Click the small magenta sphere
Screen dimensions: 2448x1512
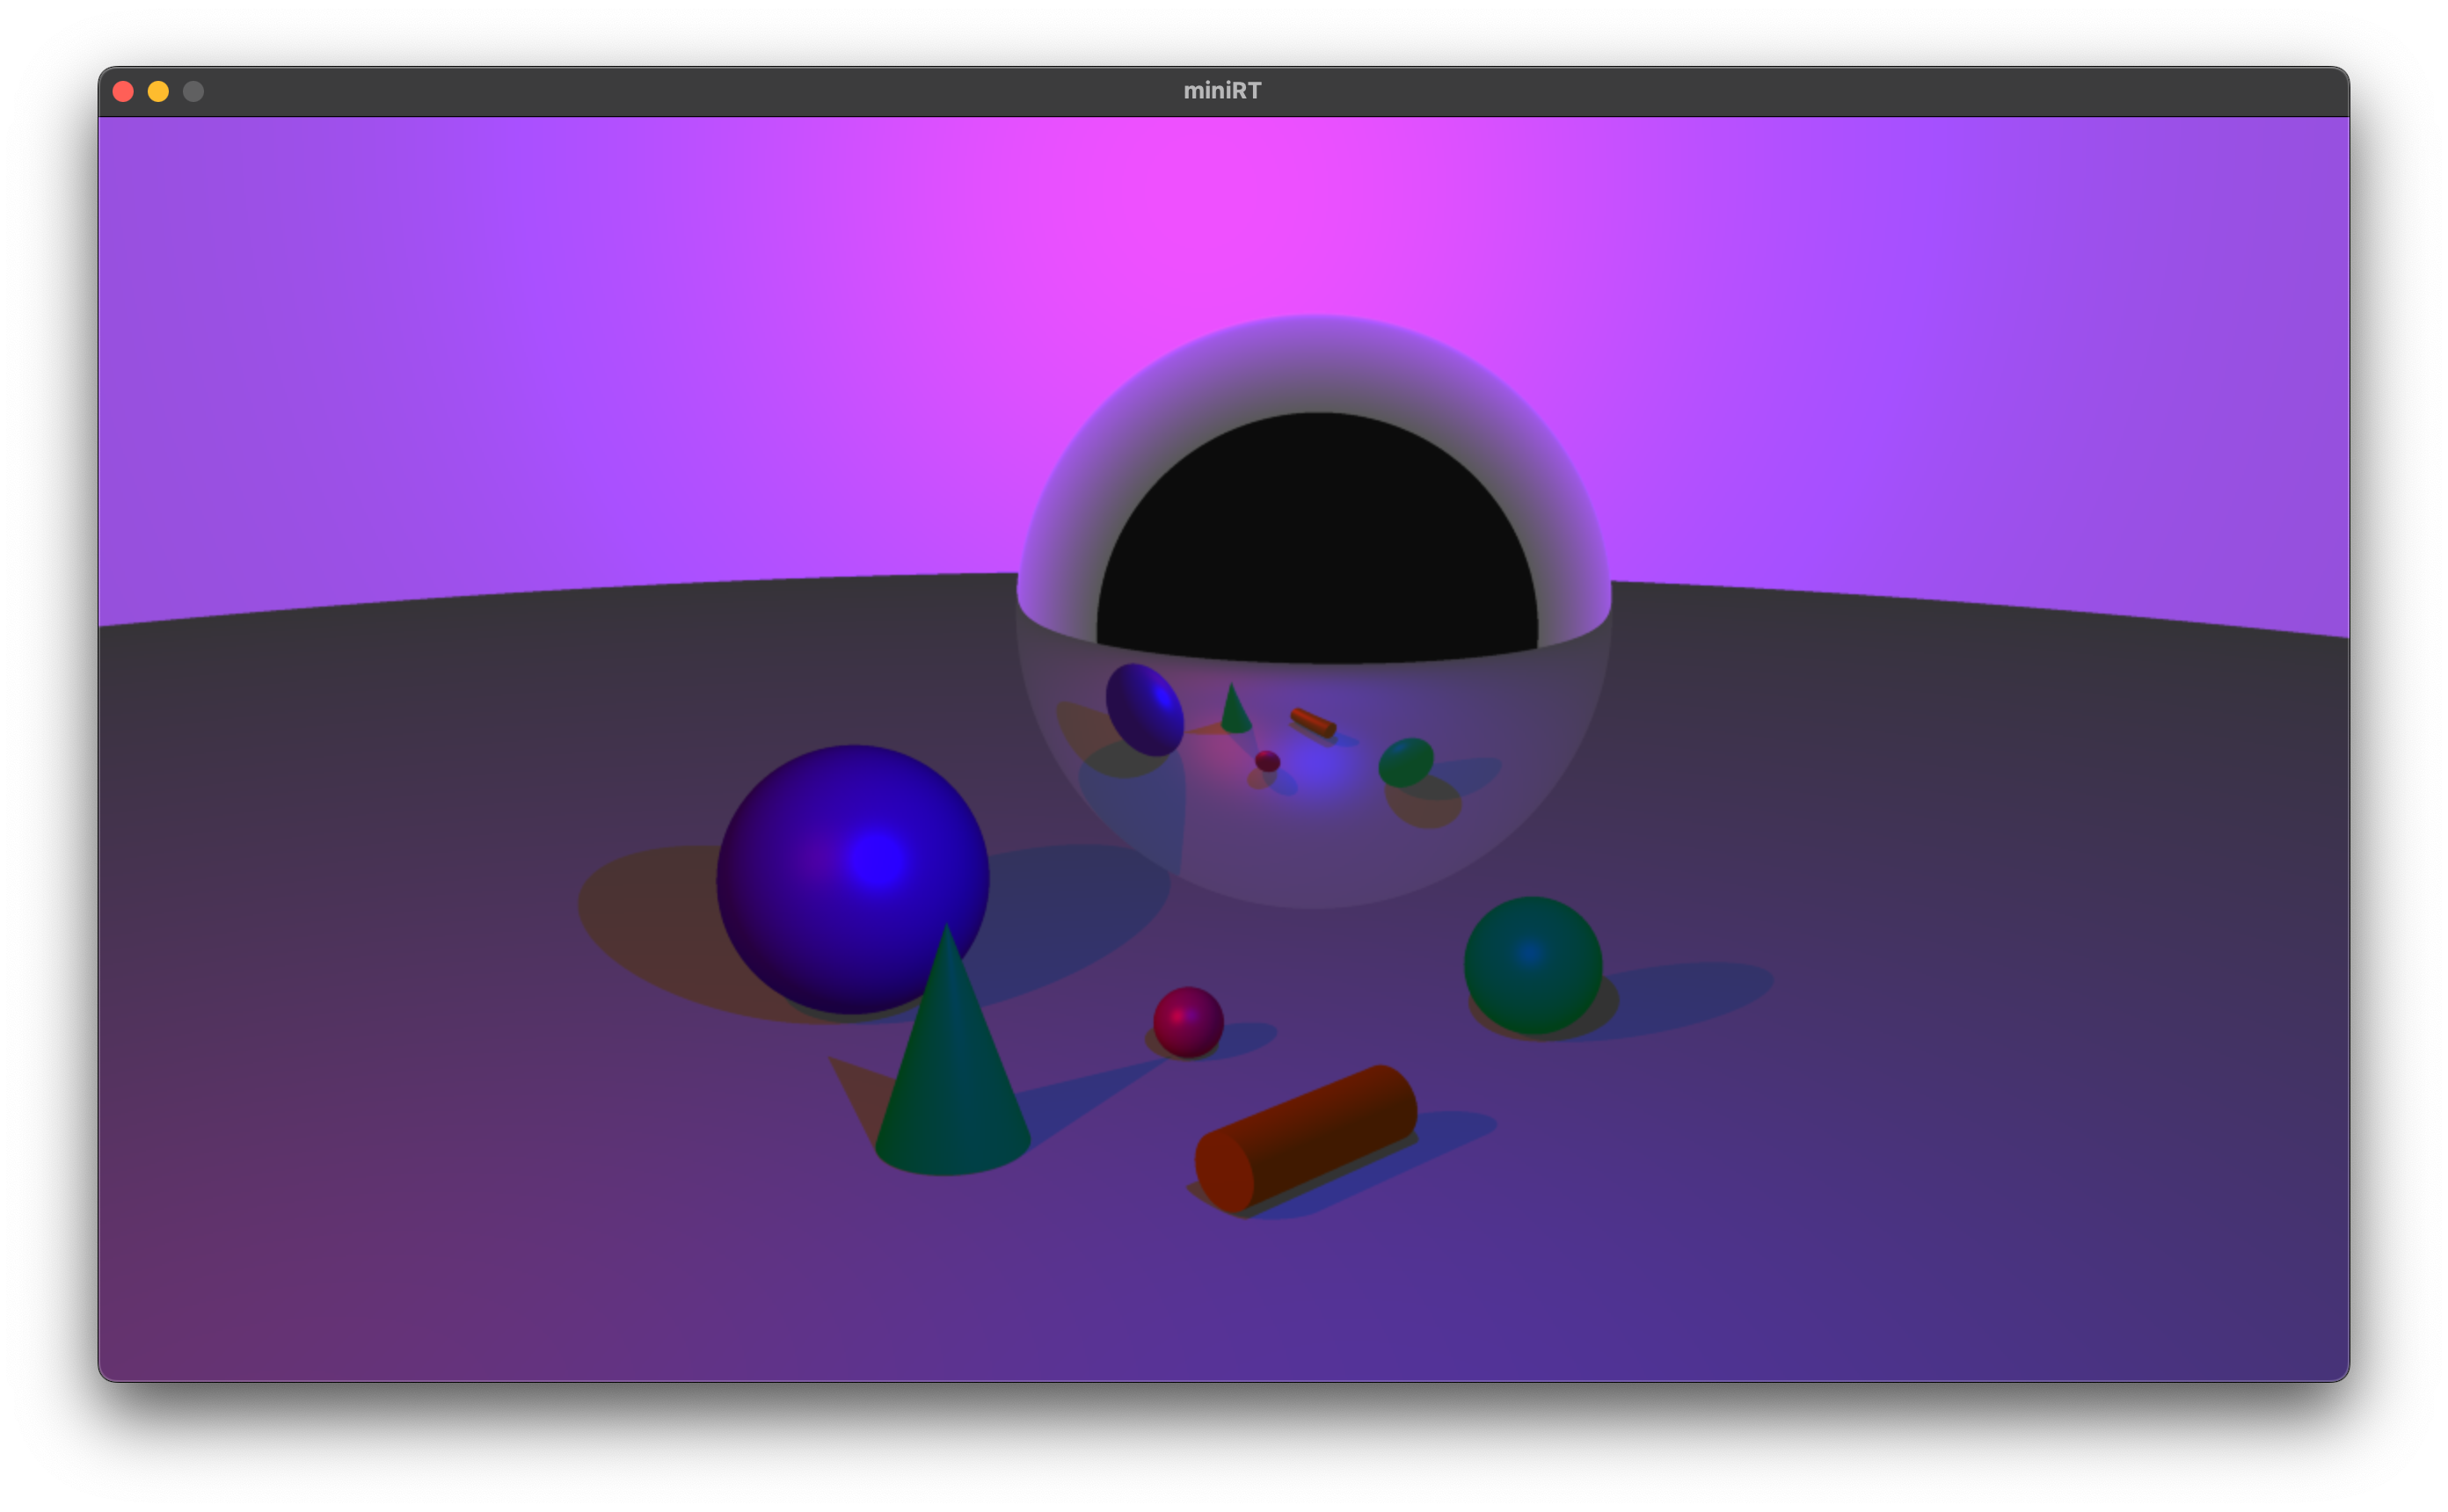(1188, 1021)
